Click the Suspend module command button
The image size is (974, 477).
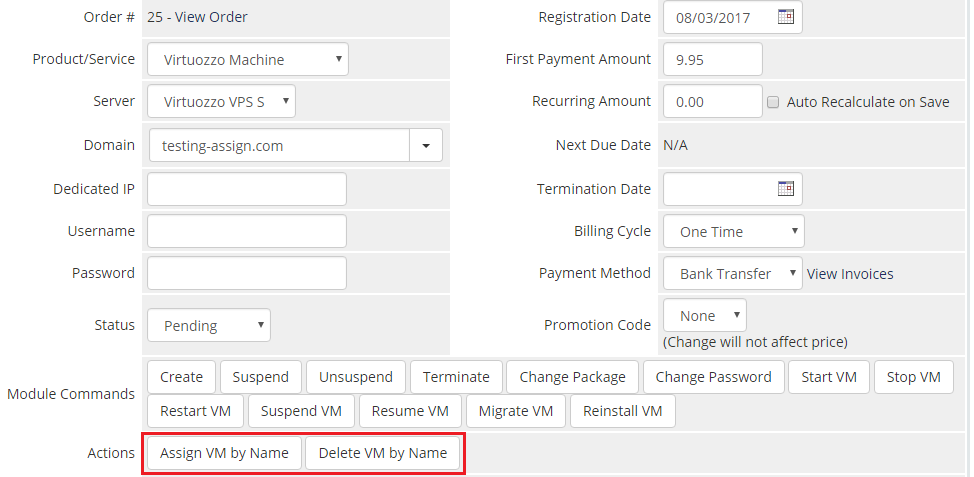point(261,377)
